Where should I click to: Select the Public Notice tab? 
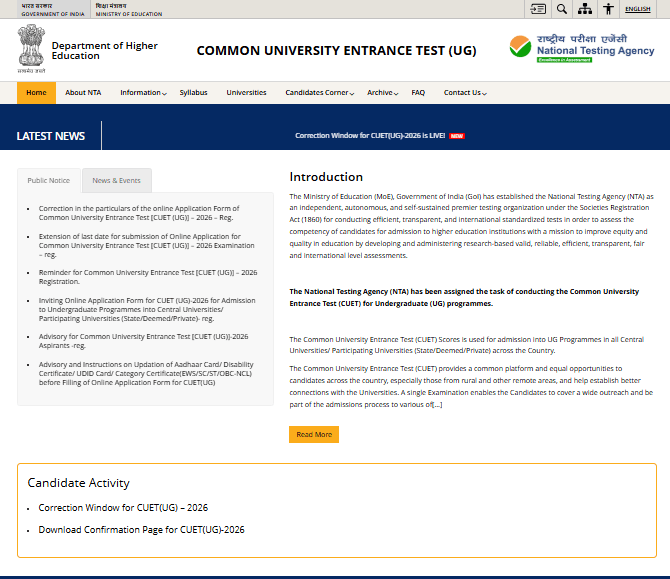(x=49, y=180)
